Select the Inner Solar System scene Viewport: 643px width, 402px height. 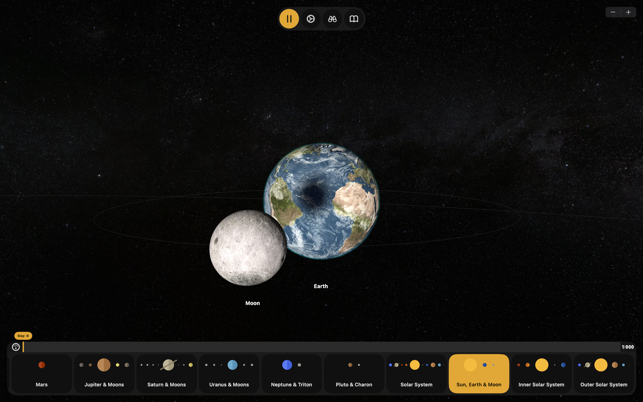tap(541, 374)
